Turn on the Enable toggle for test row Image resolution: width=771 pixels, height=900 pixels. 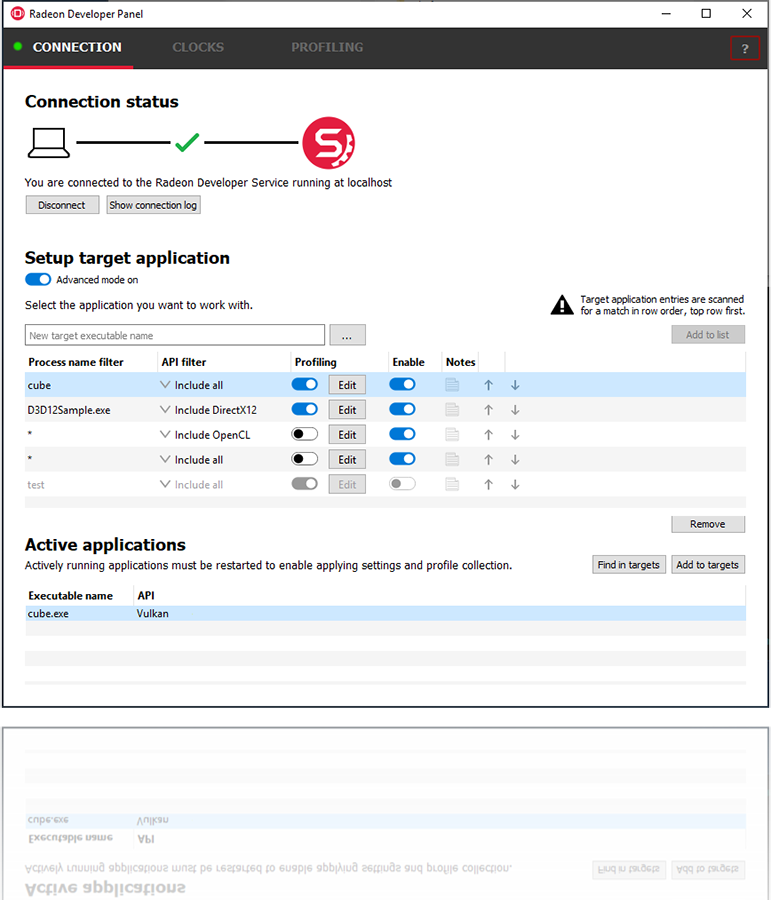[402, 485]
